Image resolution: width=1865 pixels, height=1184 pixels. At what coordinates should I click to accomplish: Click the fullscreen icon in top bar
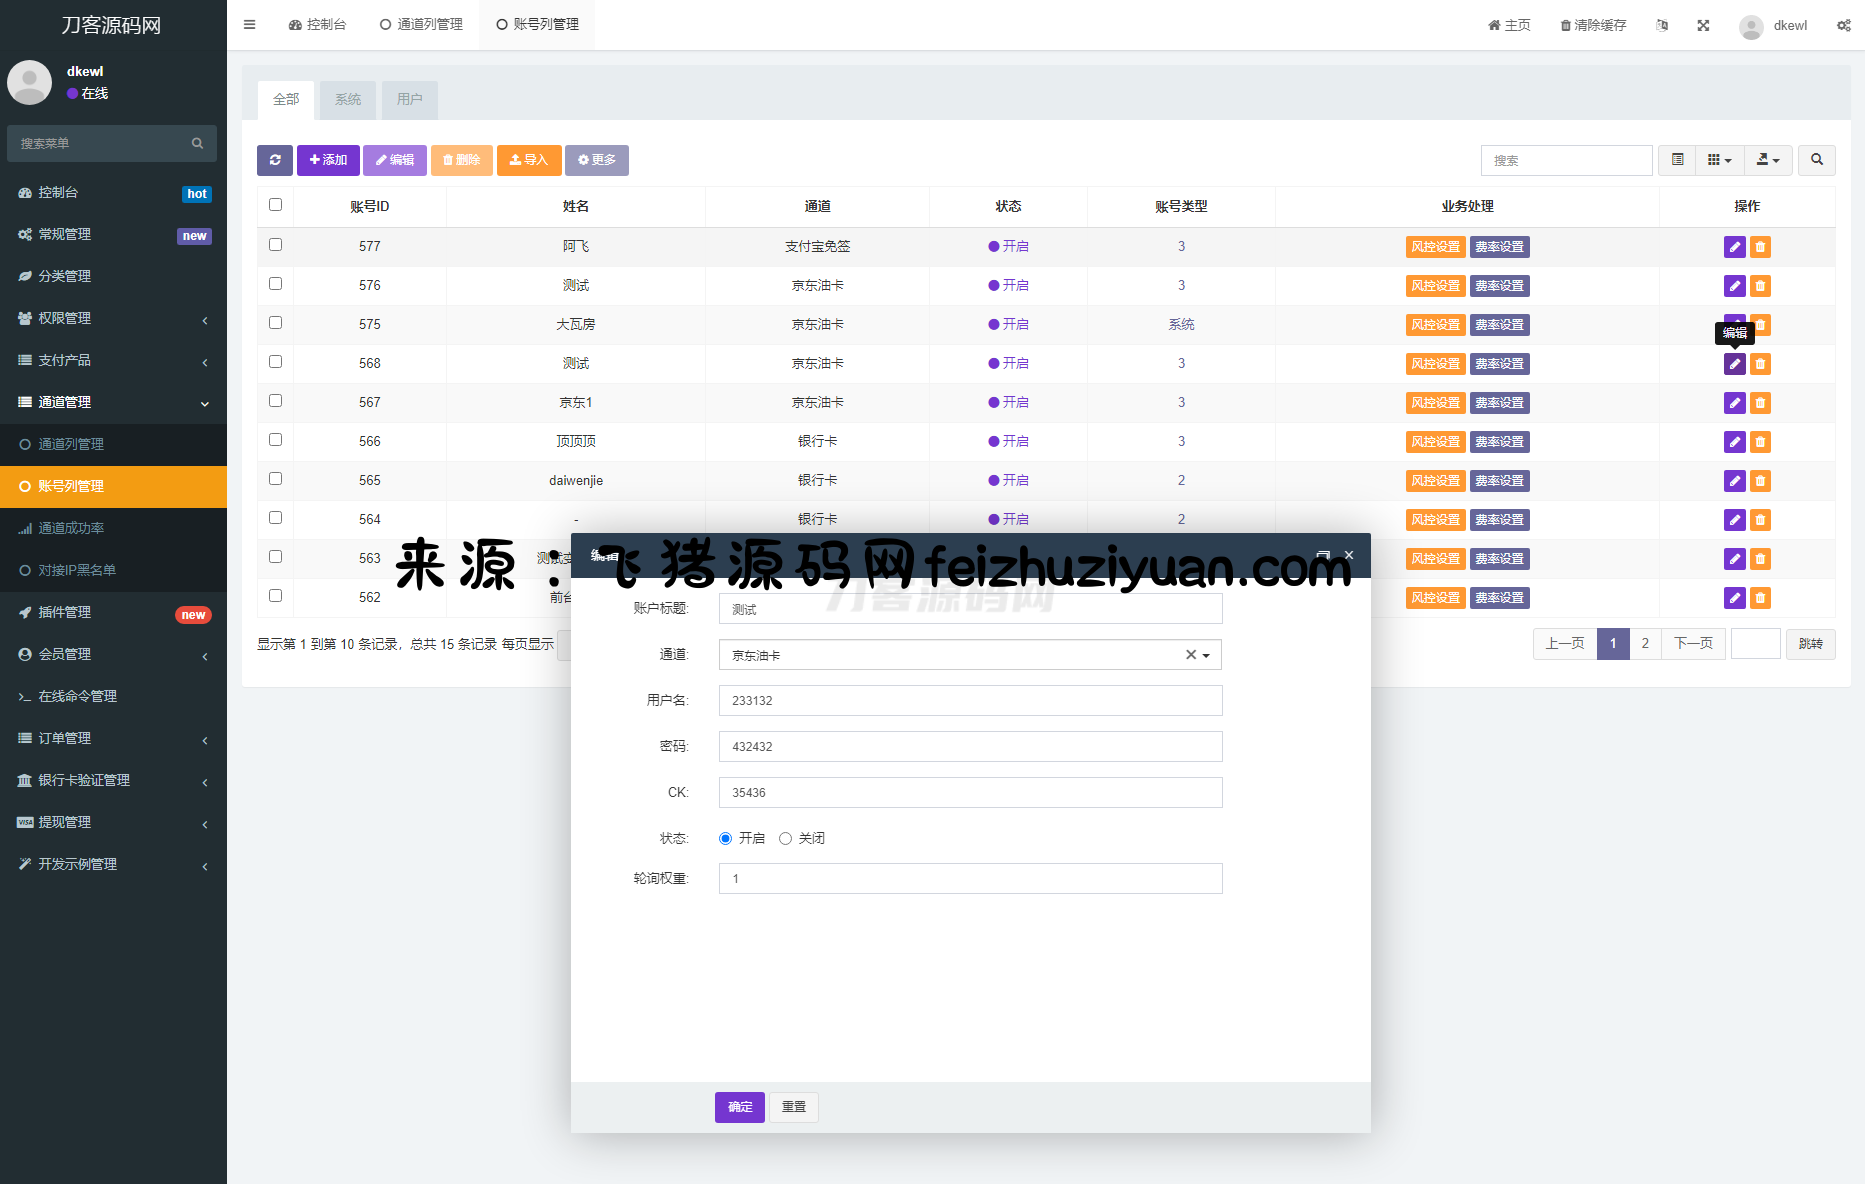point(1703,25)
